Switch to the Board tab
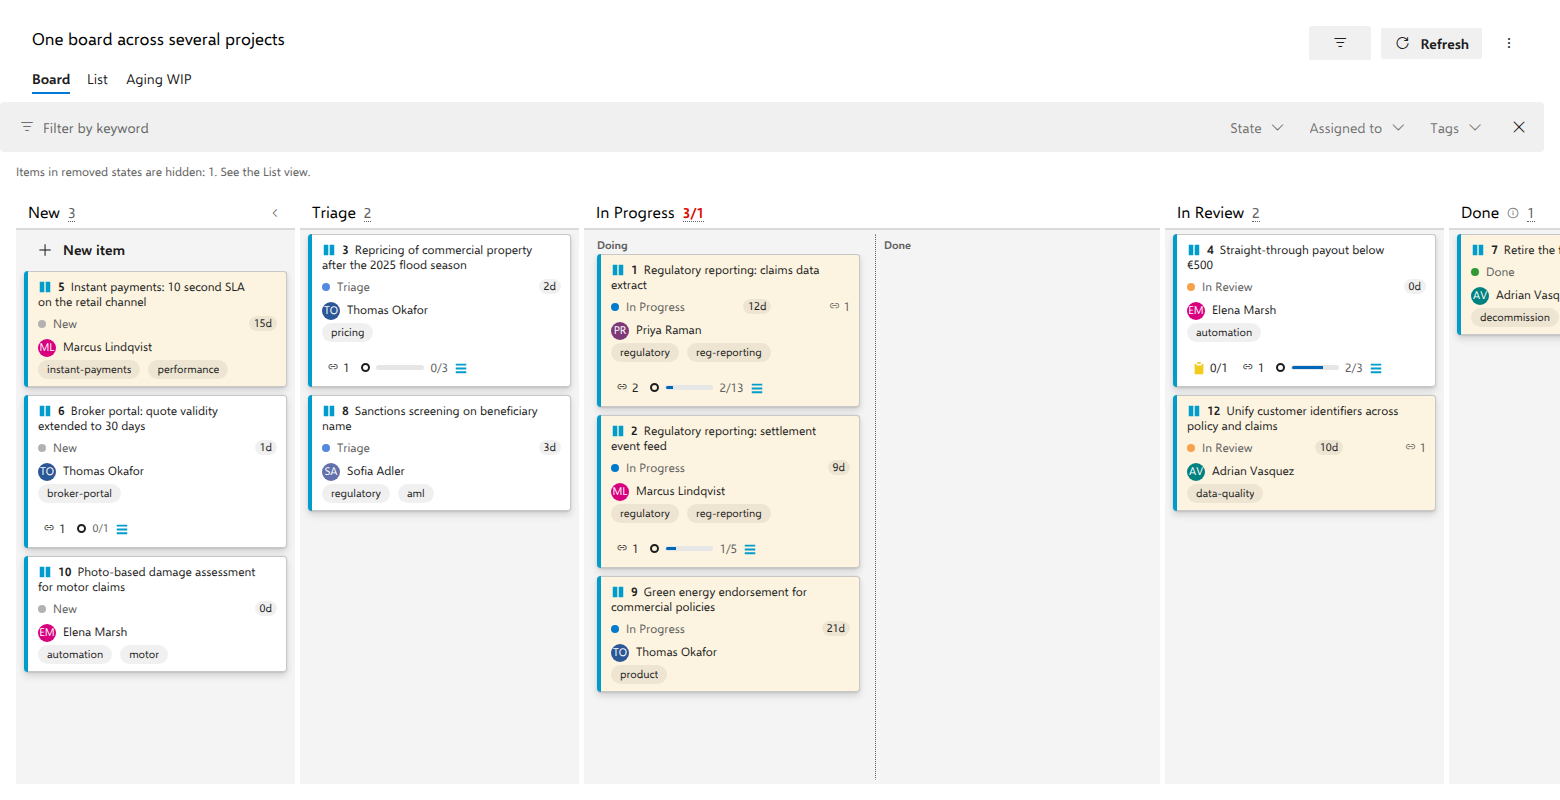The height and width of the screenshot is (800, 1560). (x=51, y=80)
